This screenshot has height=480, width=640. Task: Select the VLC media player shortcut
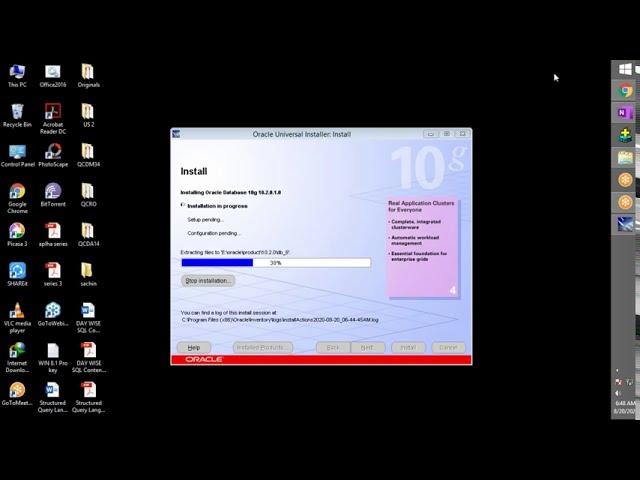tap(17, 318)
